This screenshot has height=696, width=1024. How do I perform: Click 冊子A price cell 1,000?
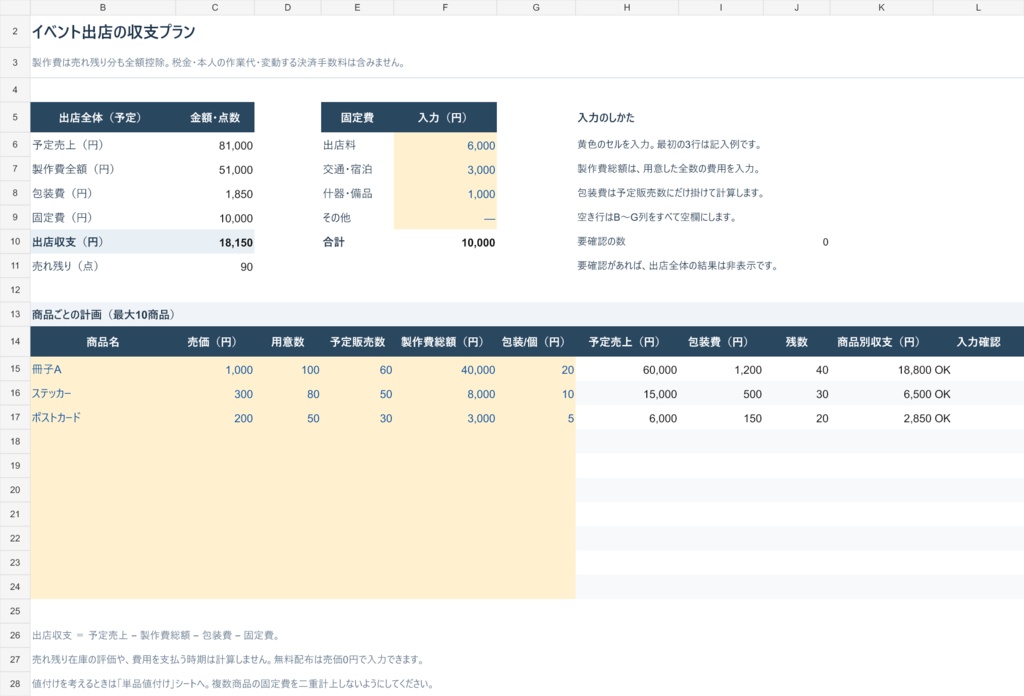(215, 370)
